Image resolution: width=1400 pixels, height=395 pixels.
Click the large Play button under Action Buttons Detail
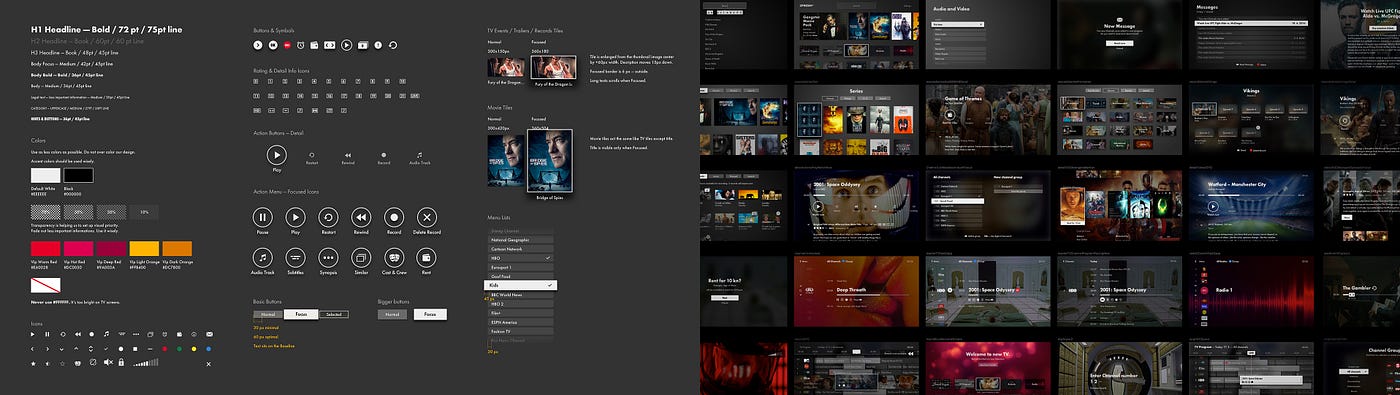pos(277,154)
